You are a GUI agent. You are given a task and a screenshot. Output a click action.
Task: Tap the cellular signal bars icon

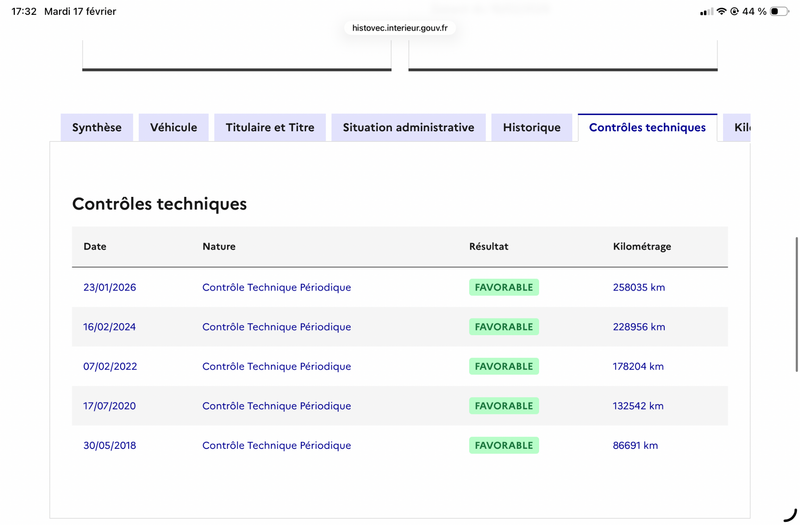pos(706,11)
